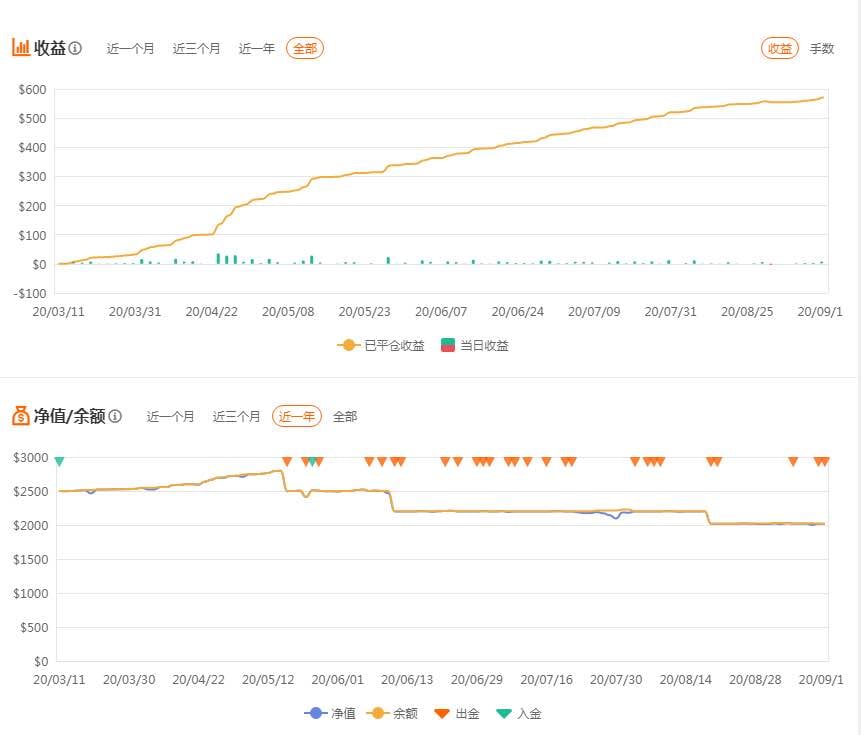Select 近三个月 in 净值/余额 chart
861x735 pixels.
tap(237, 416)
